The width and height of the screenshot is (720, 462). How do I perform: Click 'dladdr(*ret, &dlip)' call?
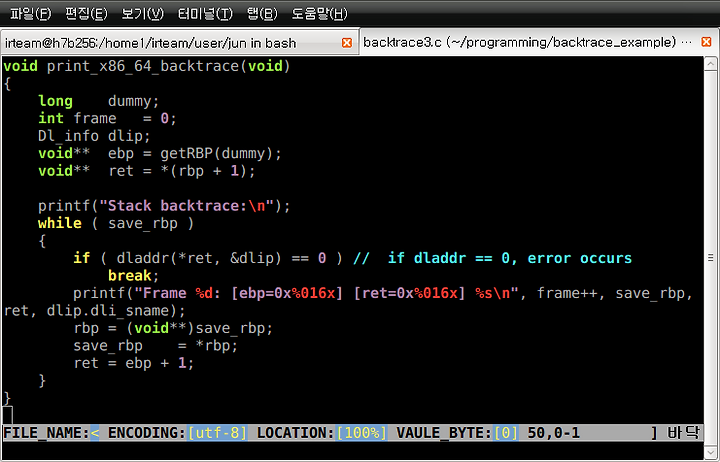198,258
